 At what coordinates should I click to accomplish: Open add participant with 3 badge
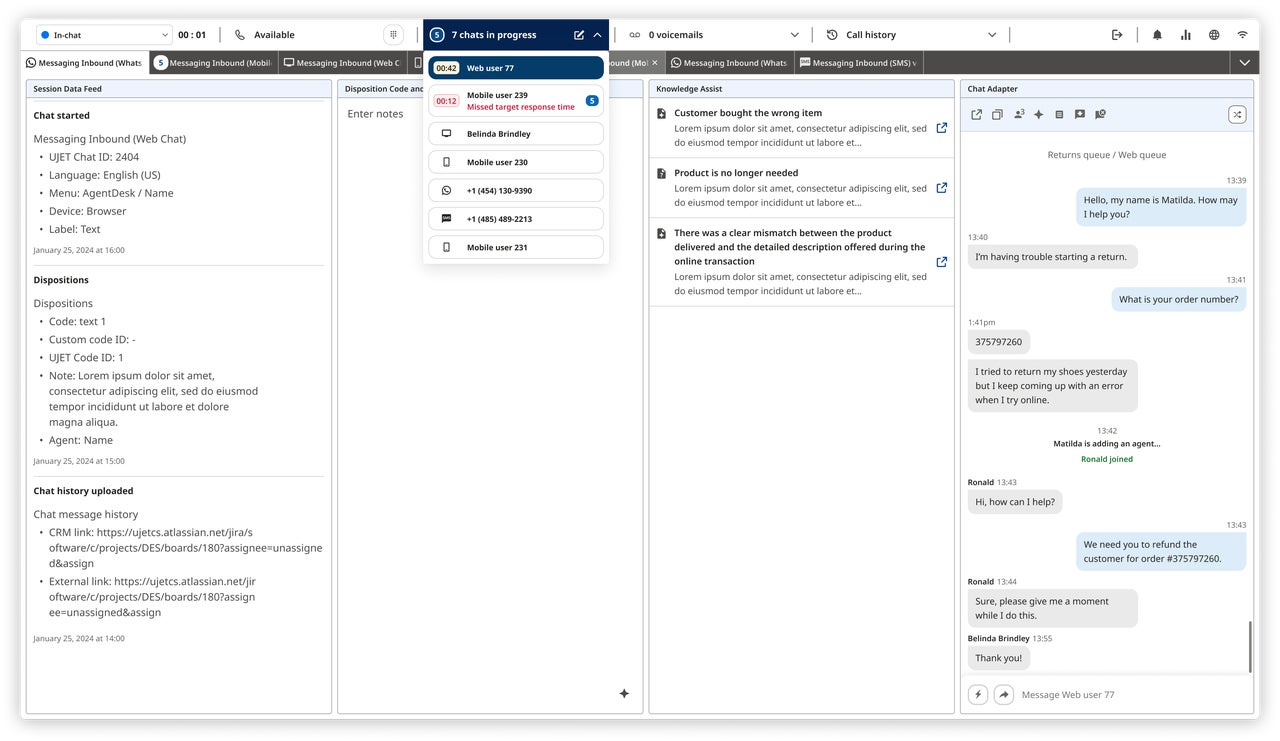click(x=1019, y=114)
